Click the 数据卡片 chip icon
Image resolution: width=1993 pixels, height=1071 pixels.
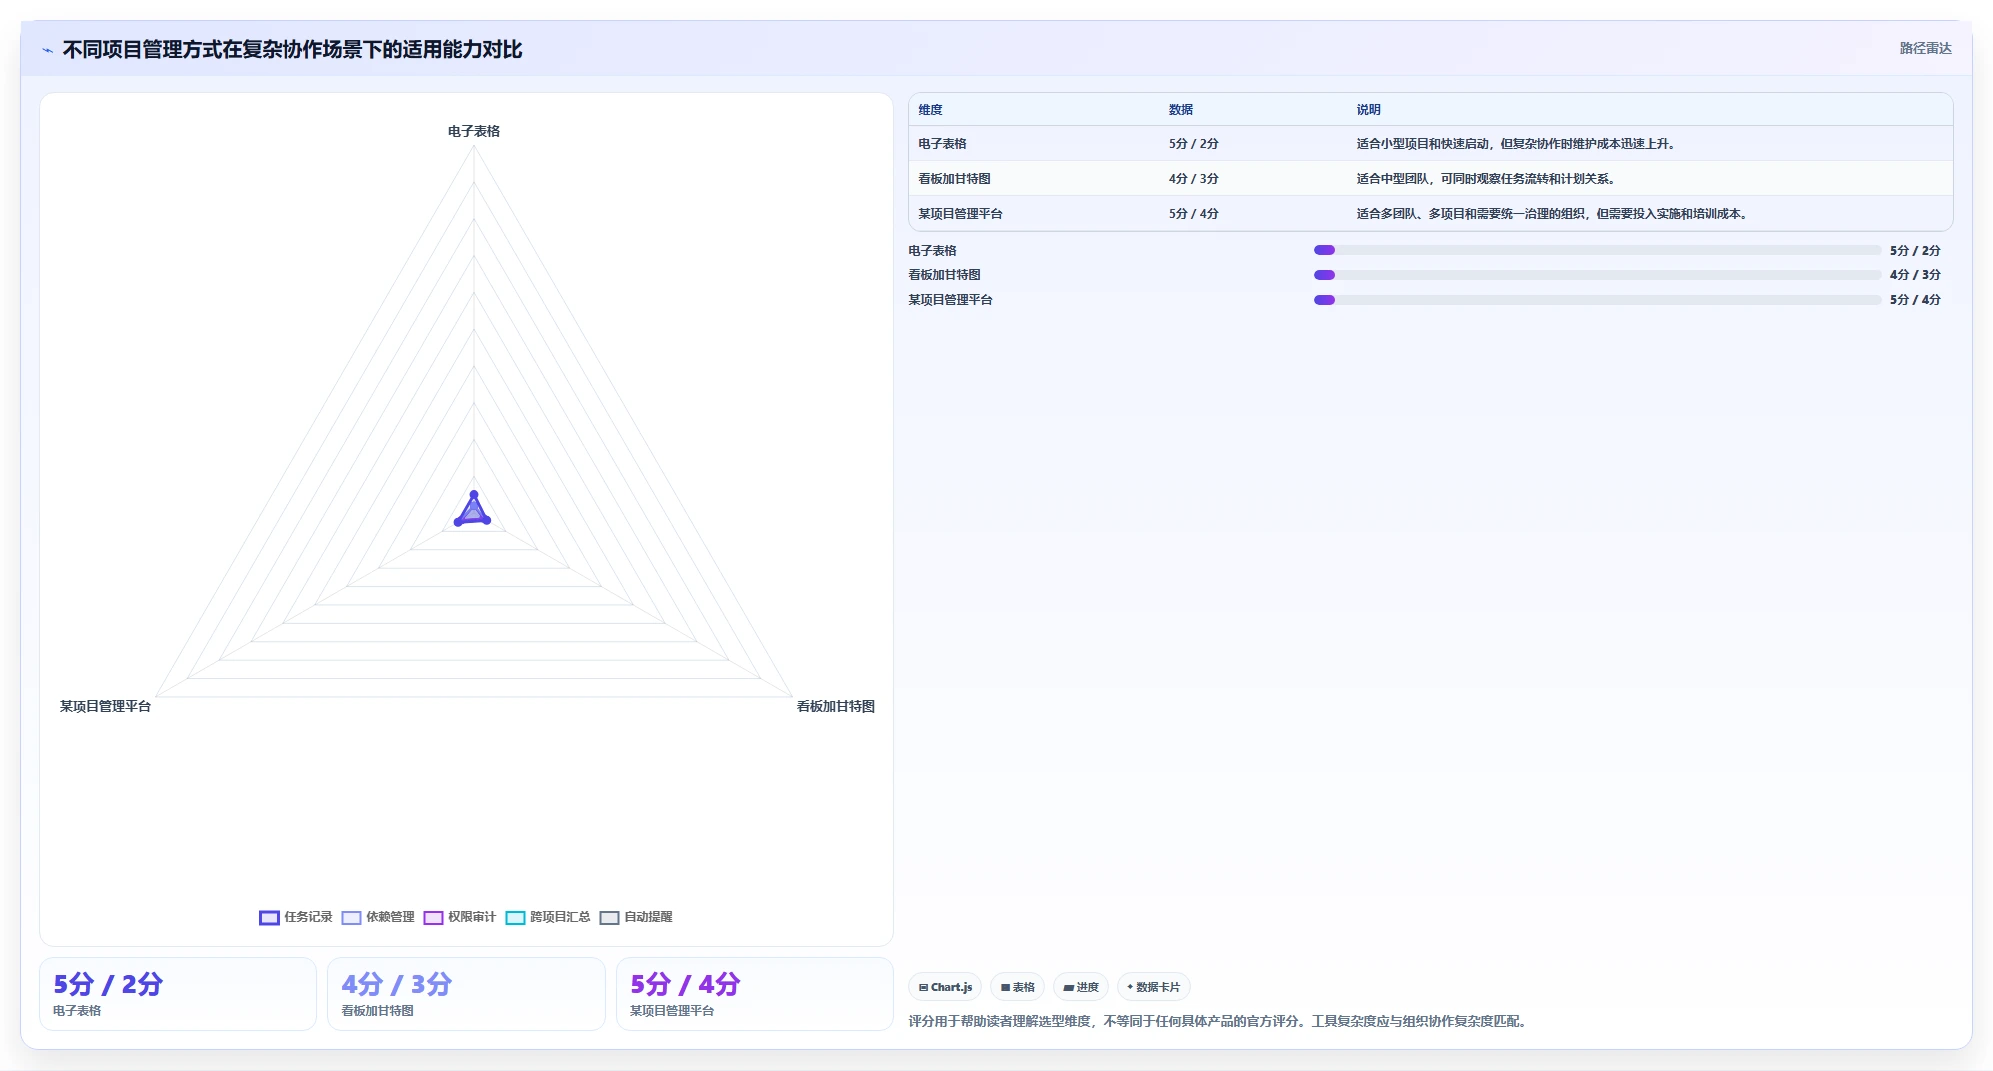click(x=1130, y=987)
